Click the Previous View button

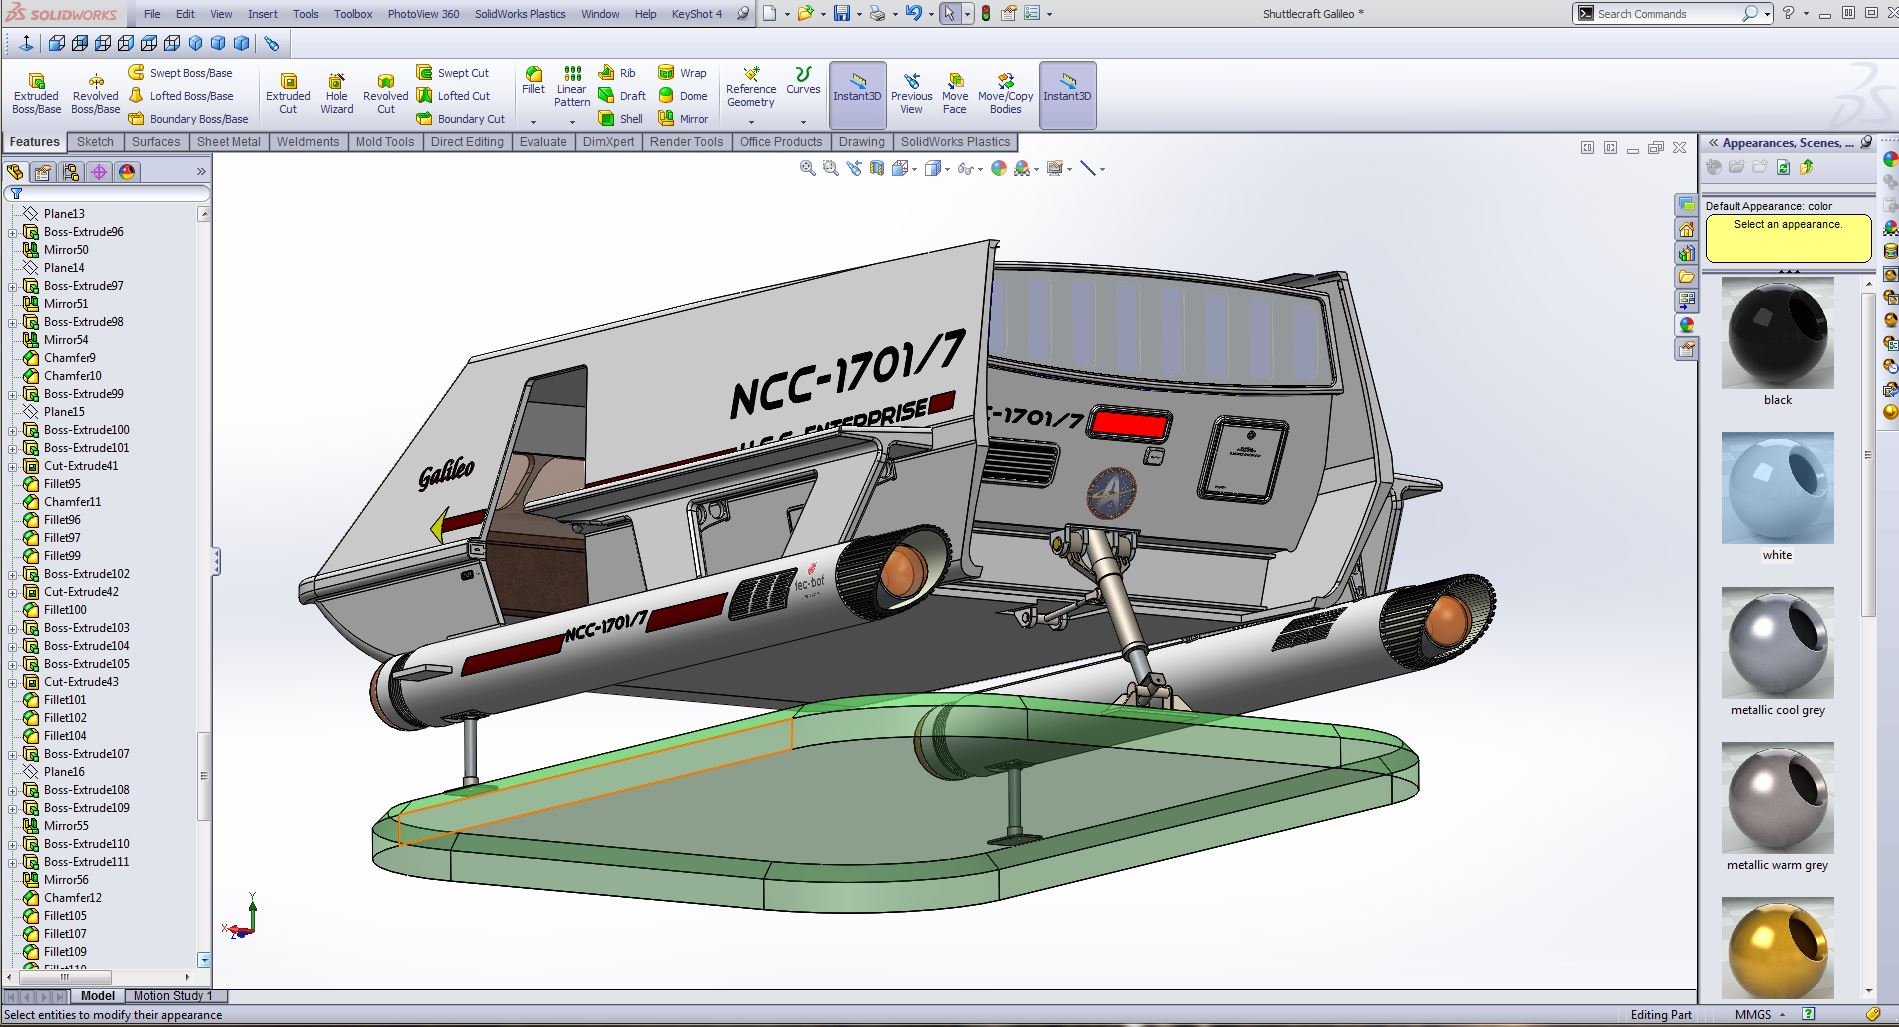[x=911, y=94]
